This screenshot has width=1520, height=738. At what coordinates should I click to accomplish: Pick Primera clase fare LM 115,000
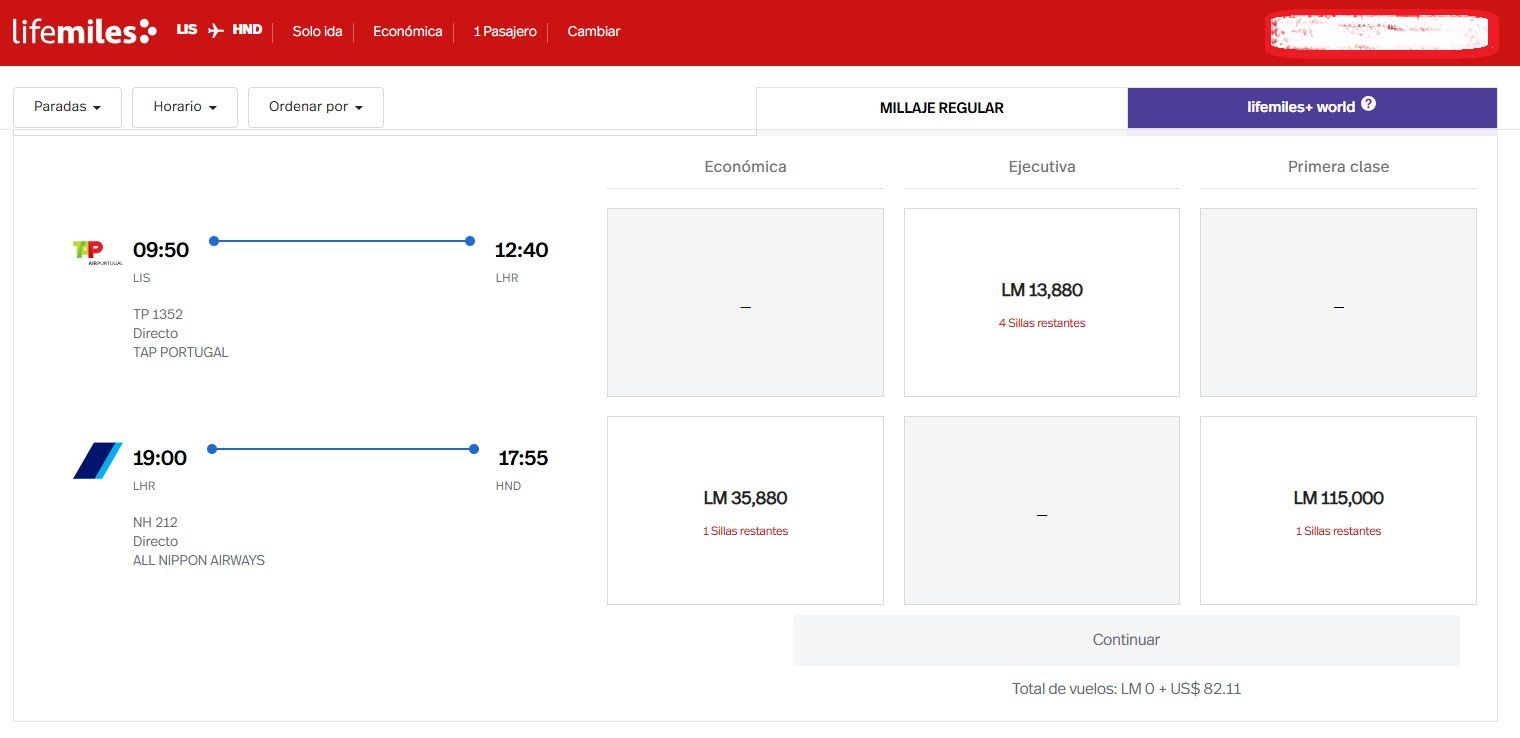click(1338, 510)
